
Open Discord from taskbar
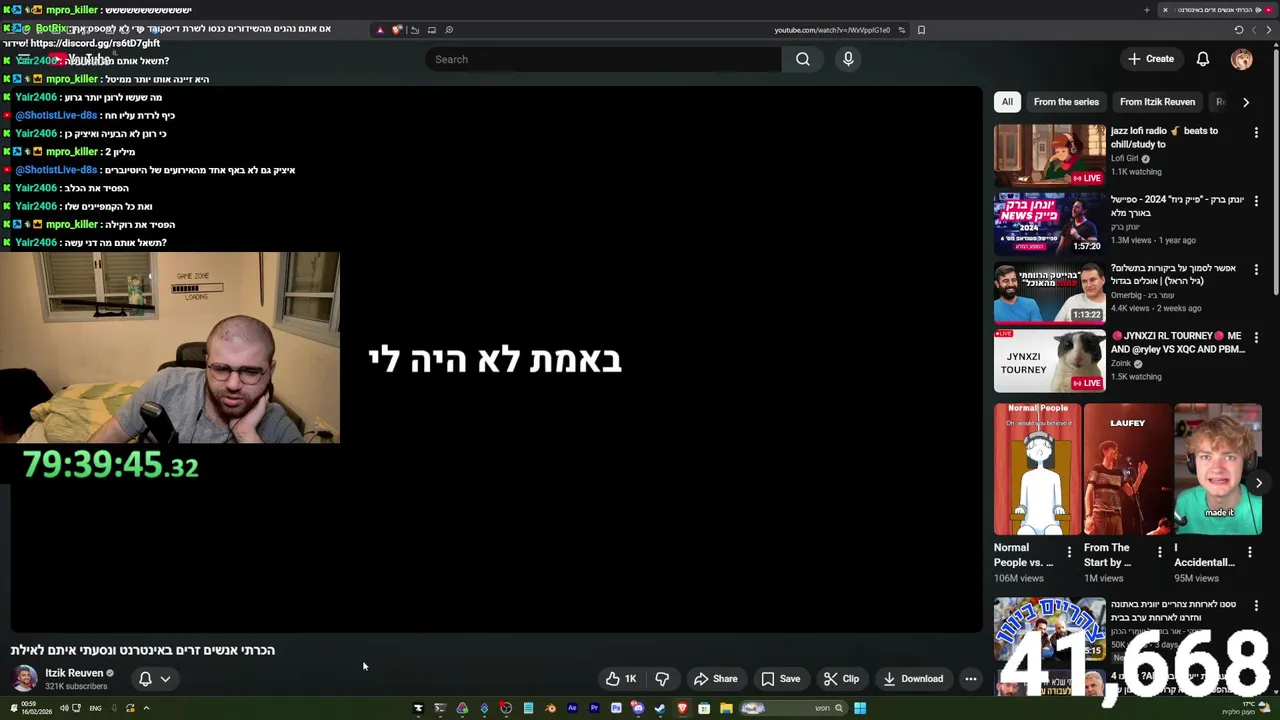point(638,708)
